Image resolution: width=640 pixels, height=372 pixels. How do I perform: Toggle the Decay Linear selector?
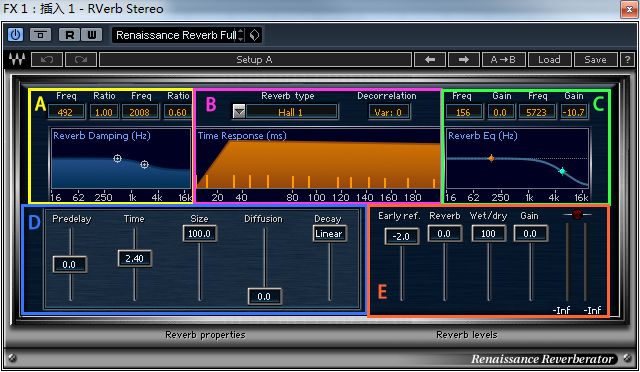329,234
